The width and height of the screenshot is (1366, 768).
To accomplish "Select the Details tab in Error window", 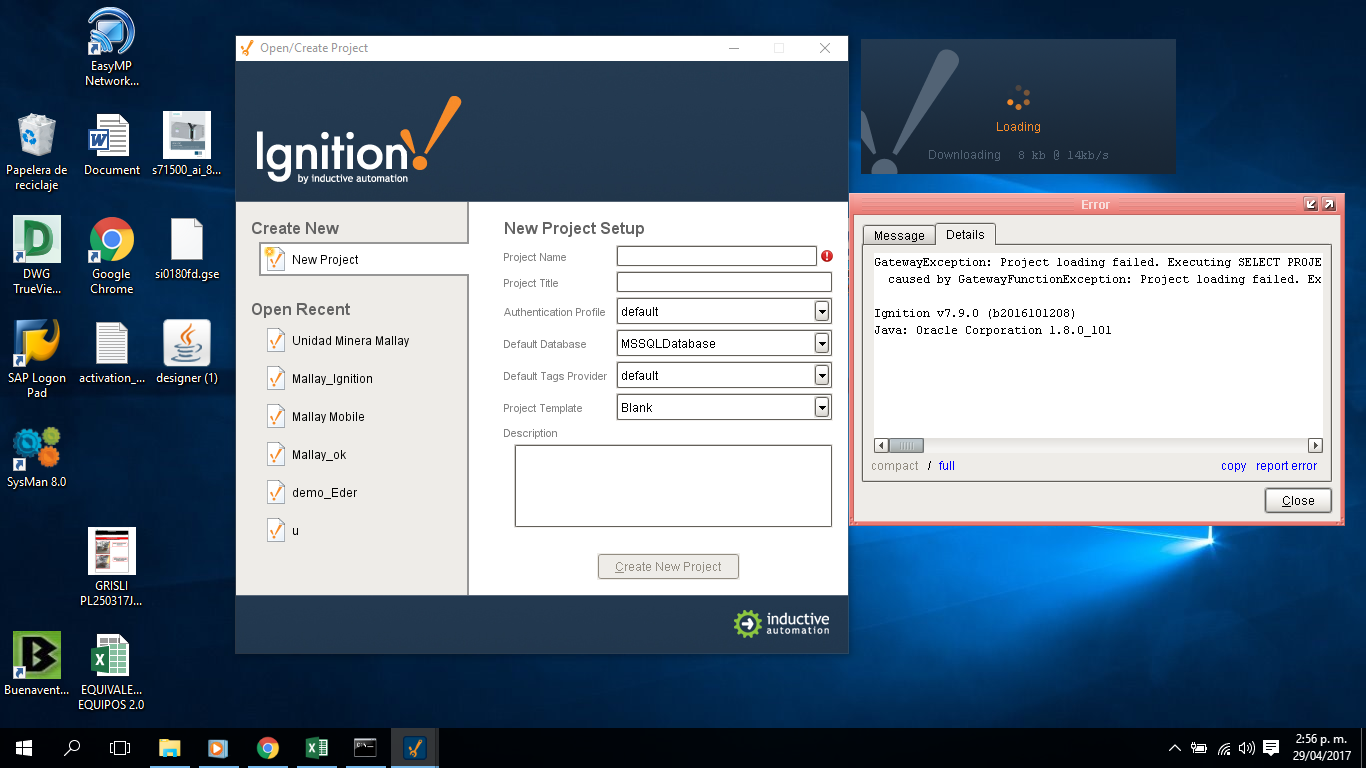I will [x=965, y=234].
